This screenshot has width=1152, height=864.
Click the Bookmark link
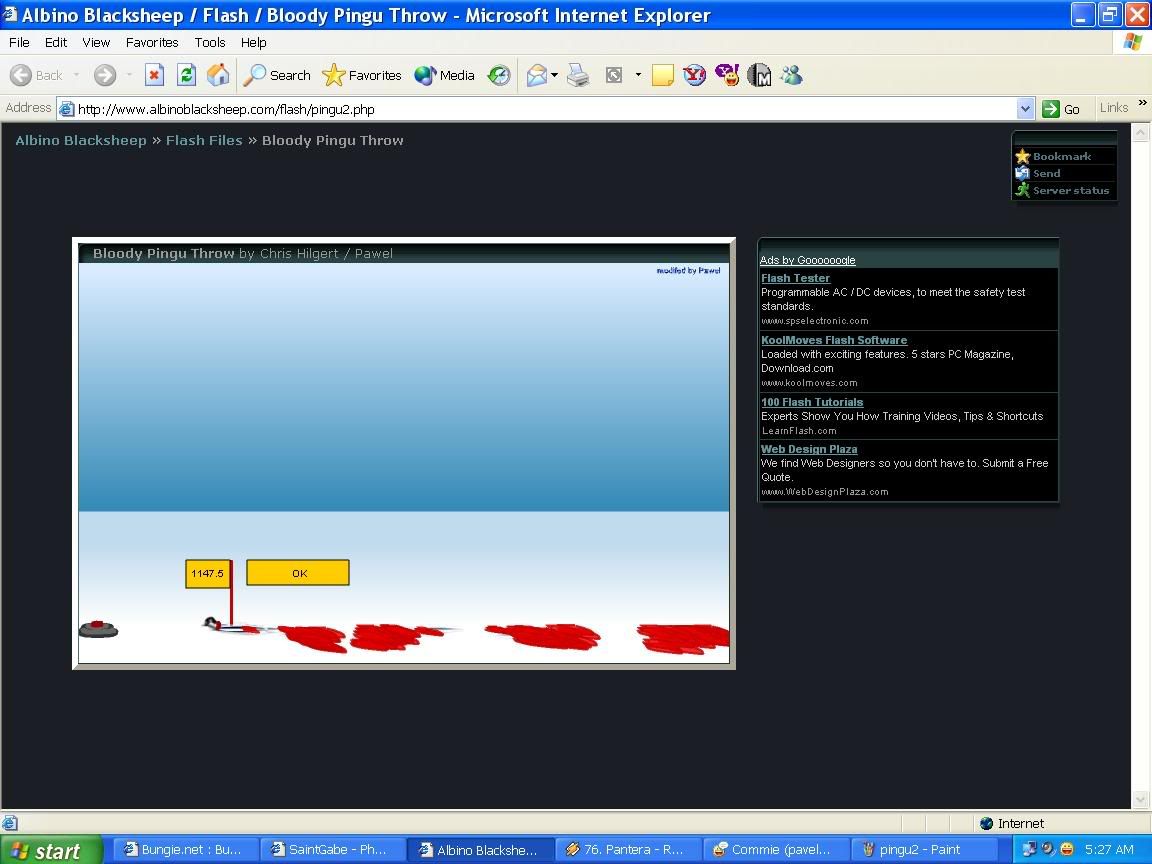(1062, 156)
